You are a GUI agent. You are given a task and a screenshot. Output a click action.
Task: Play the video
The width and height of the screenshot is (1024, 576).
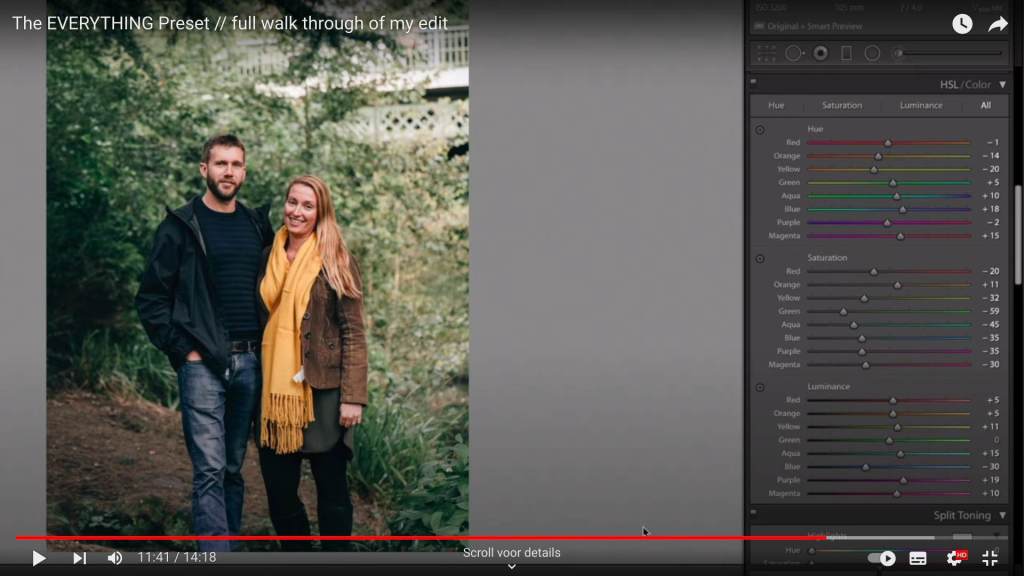point(39,558)
